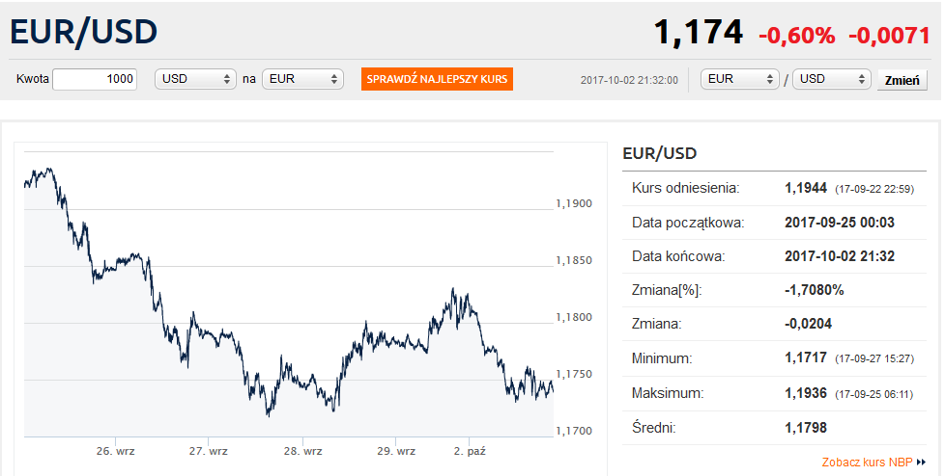Follow the Zobacz kurs NBP link
Screen dimensions: 945x476
[x=867, y=463]
